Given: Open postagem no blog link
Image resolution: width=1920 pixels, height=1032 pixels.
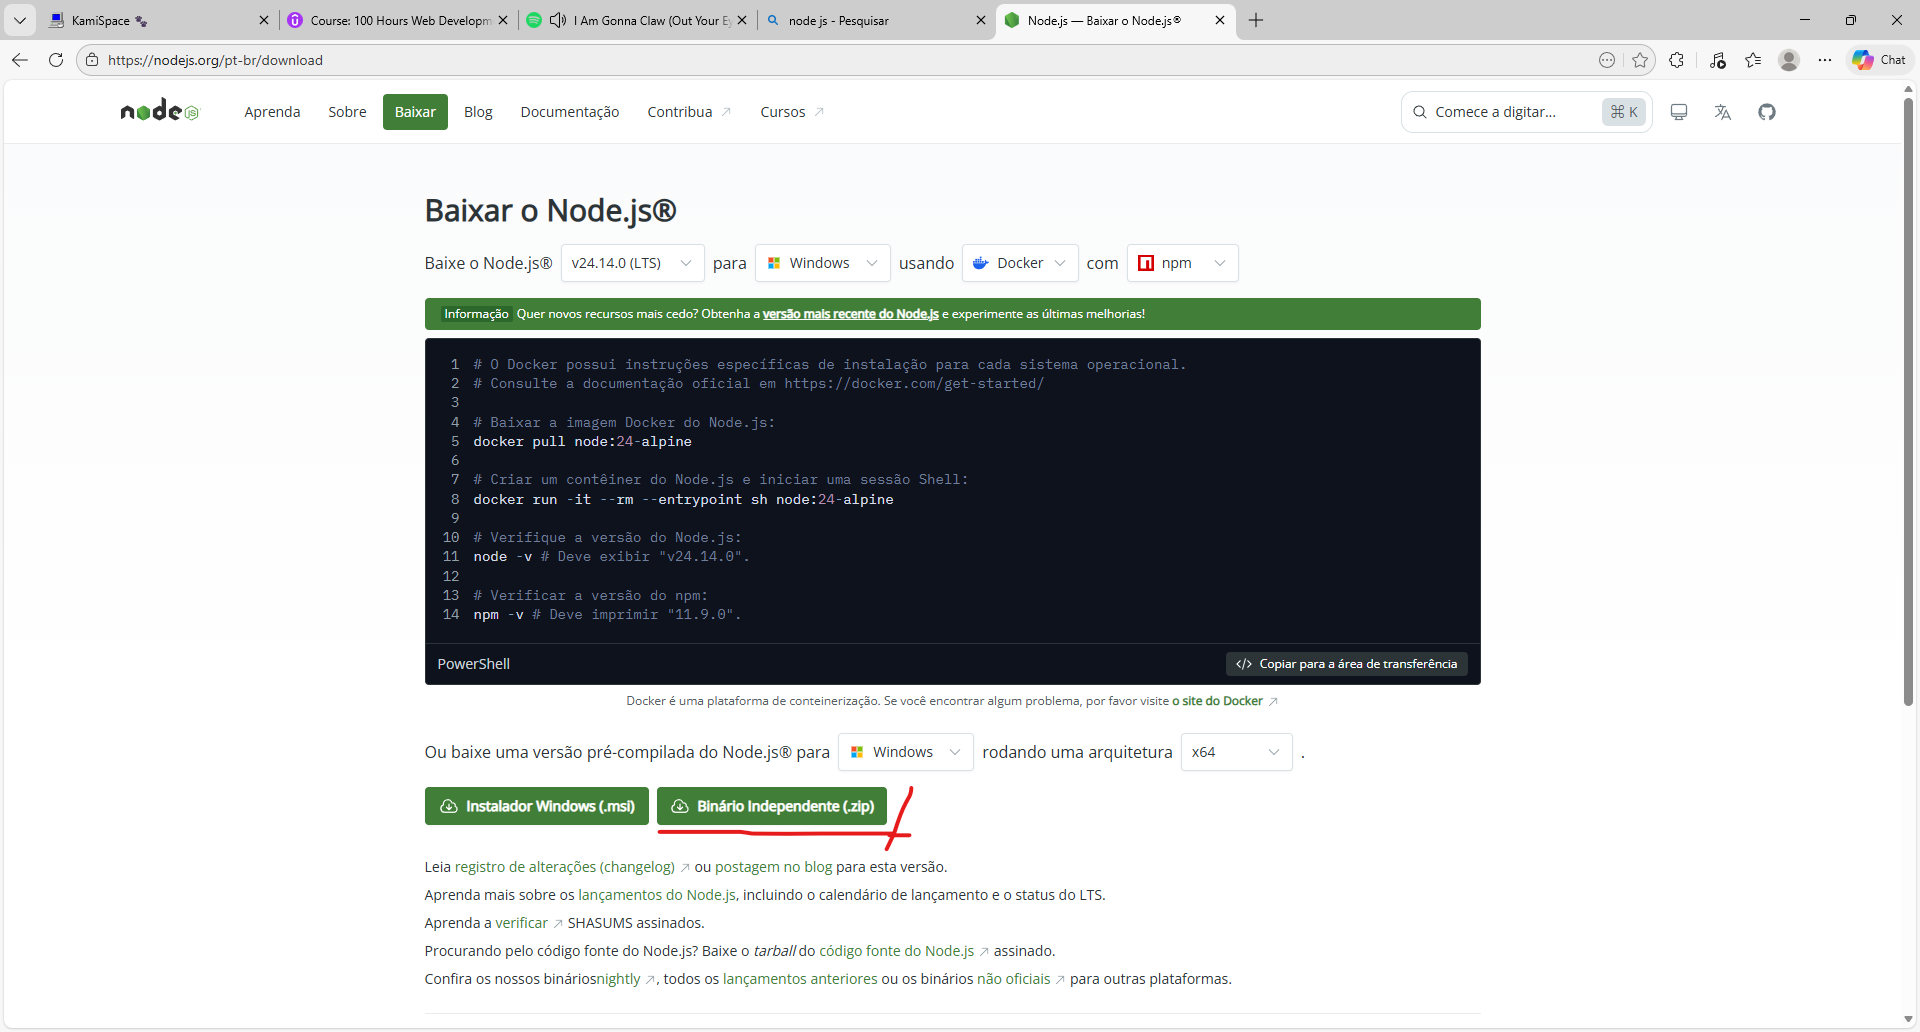Looking at the screenshot, I should [774, 867].
